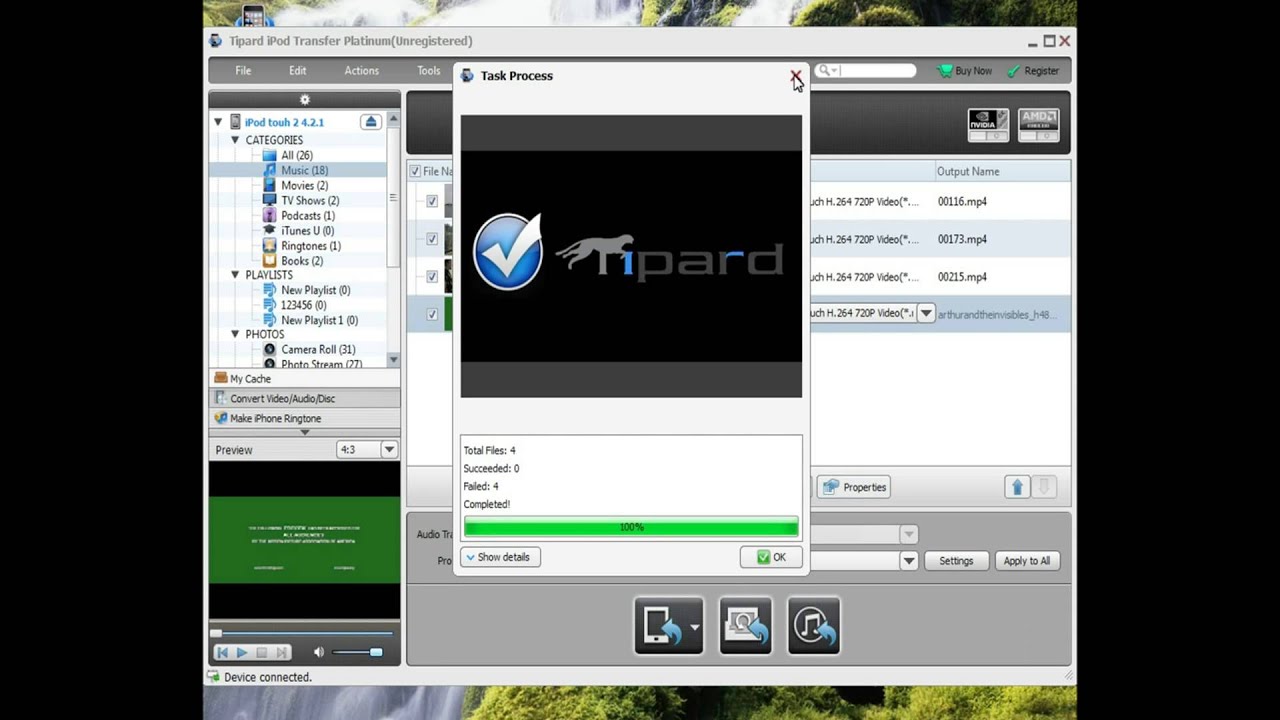This screenshot has width=1280, height=720.
Task: Uncheck the 00116.mp4 row checkbox
Action: 432,201
